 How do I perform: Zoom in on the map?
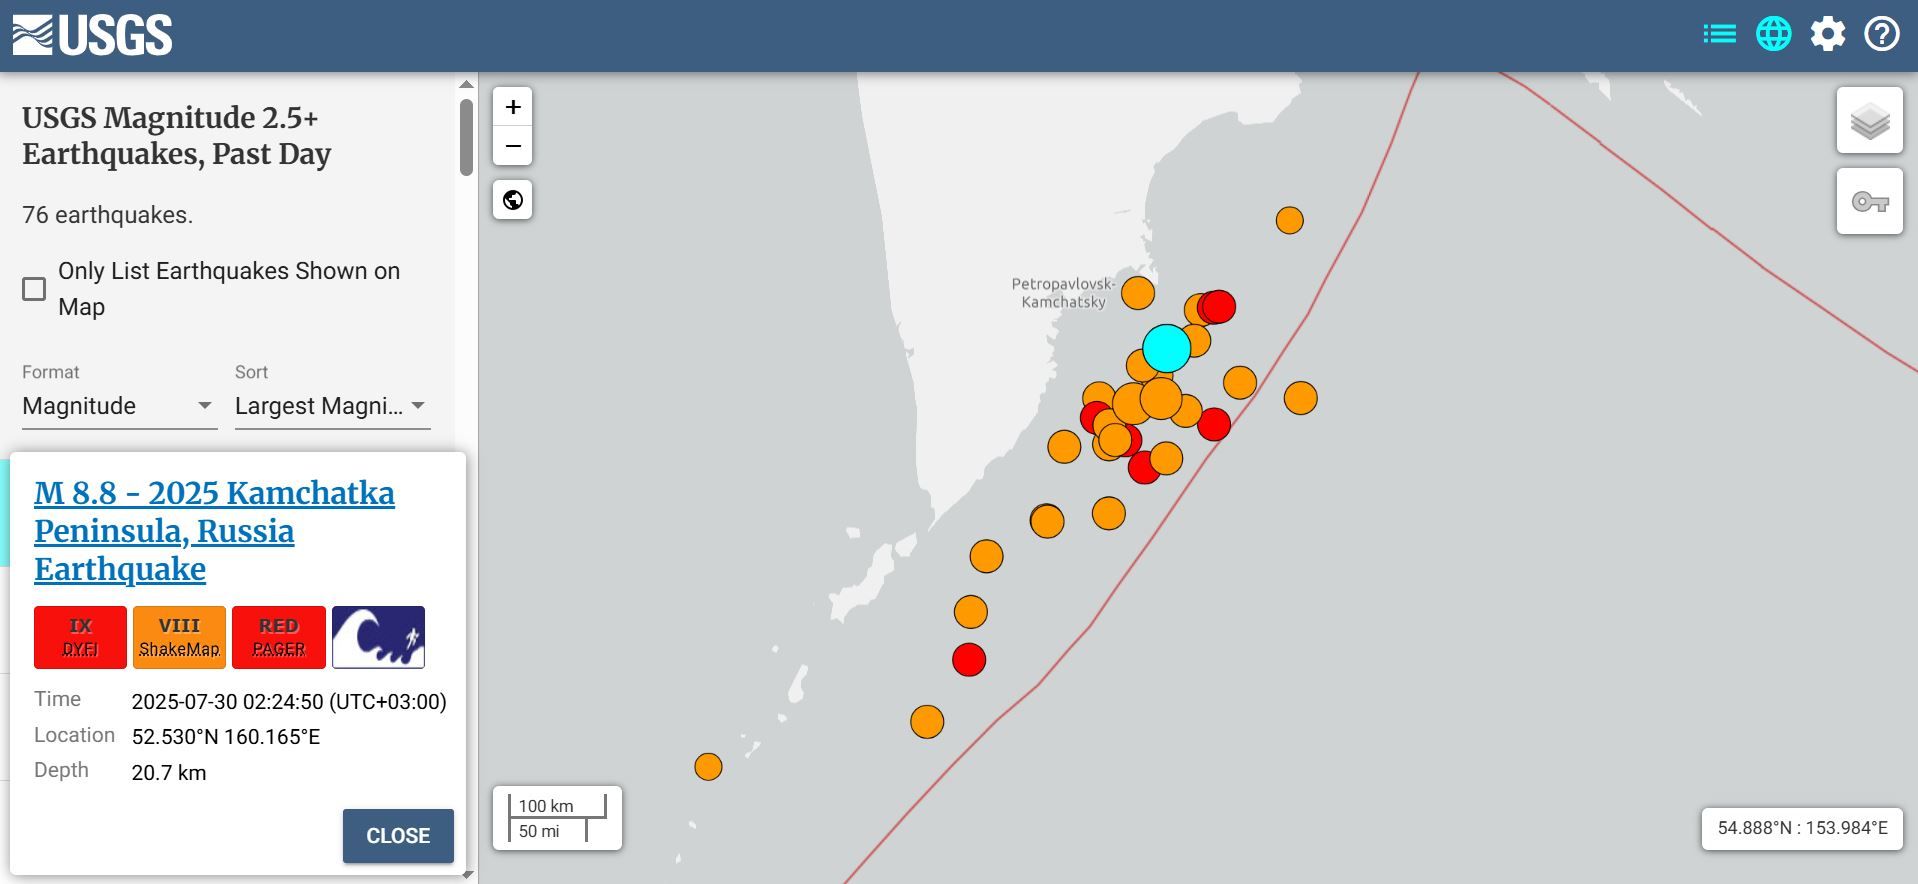coord(513,107)
